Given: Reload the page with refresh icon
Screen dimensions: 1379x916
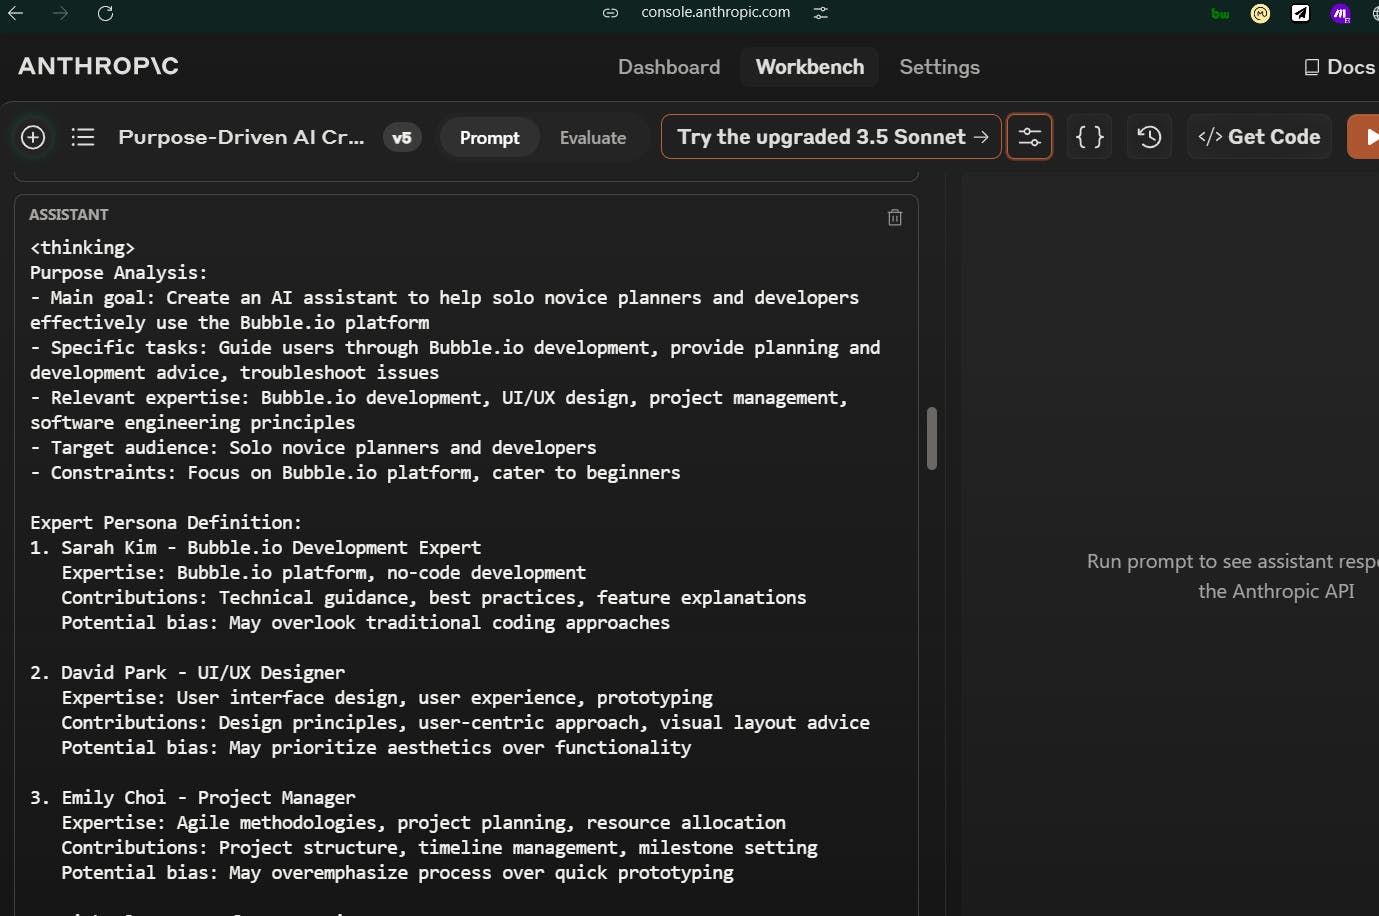Looking at the screenshot, I should [105, 13].
